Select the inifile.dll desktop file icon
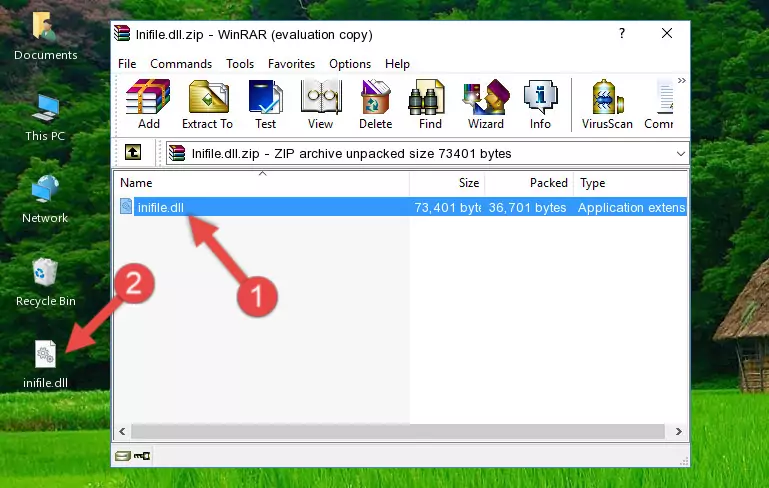 tap(45, 365)
